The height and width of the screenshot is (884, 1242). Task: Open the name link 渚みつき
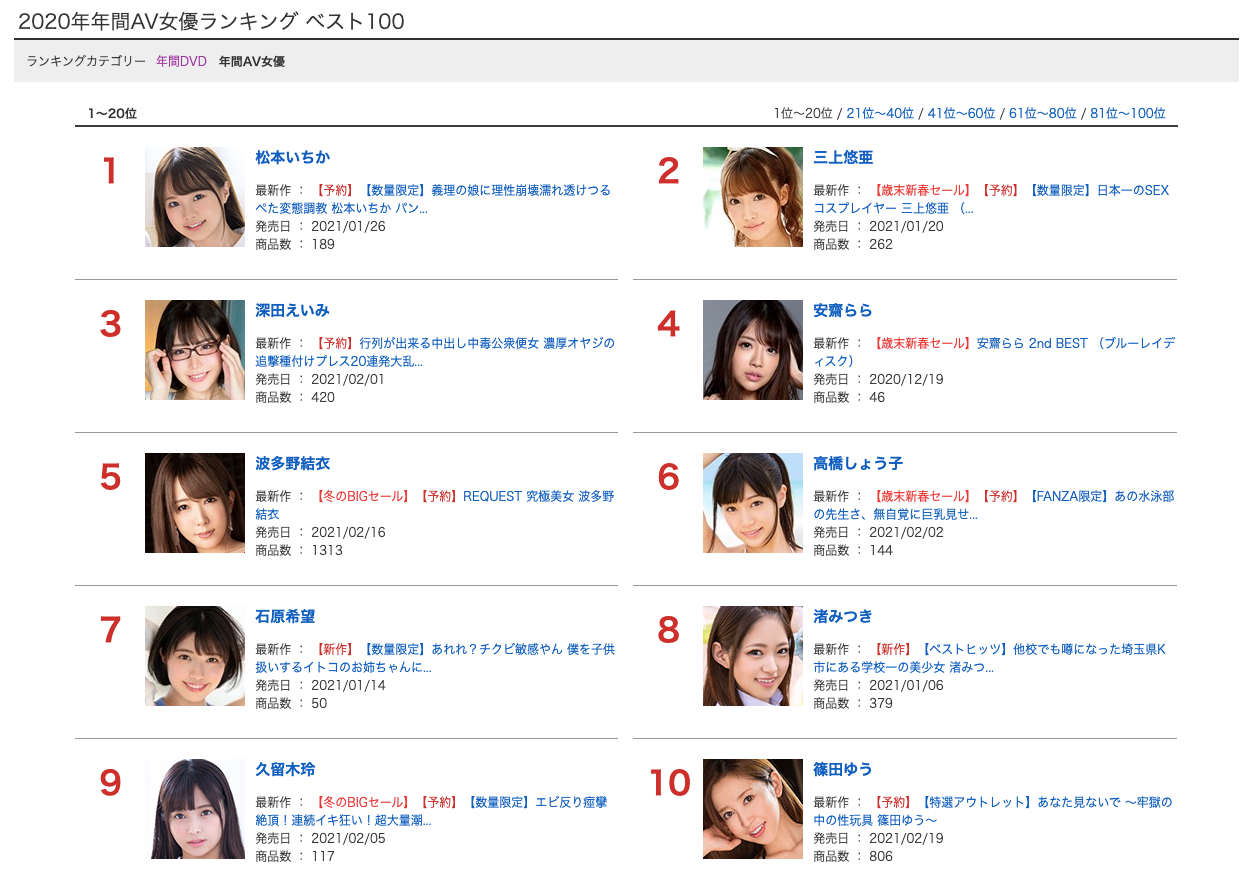[x=843, y=616]
